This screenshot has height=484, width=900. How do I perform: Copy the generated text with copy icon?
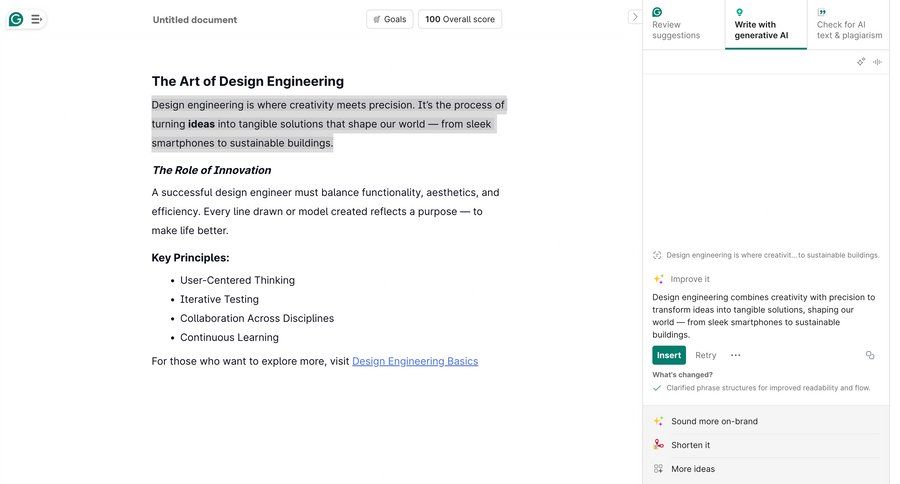870,355
